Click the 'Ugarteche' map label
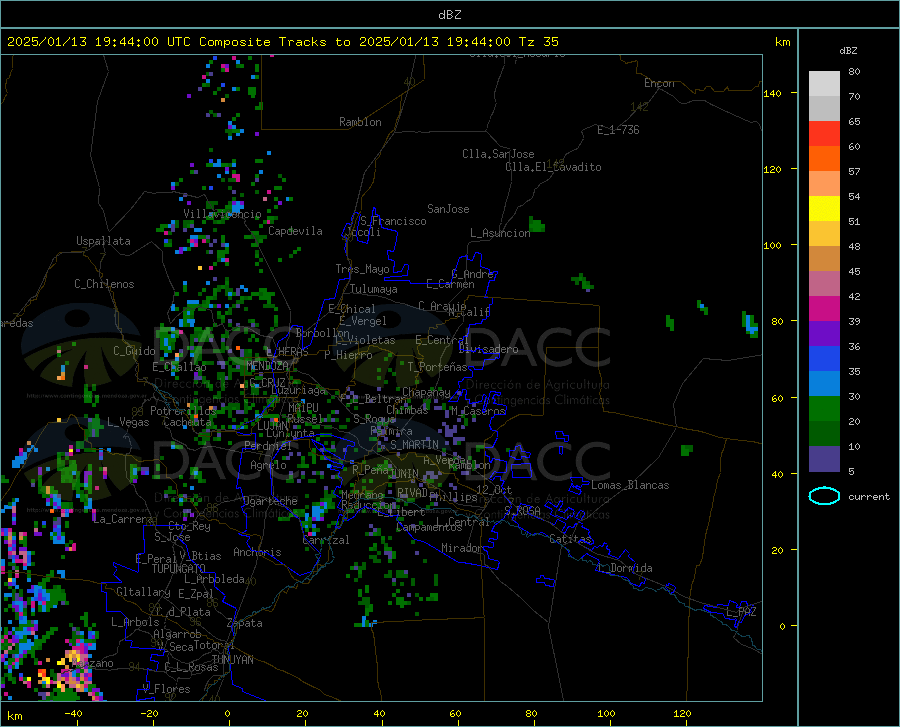The width and height of the screenshot is (900, 727). click(x=270, y=501)
